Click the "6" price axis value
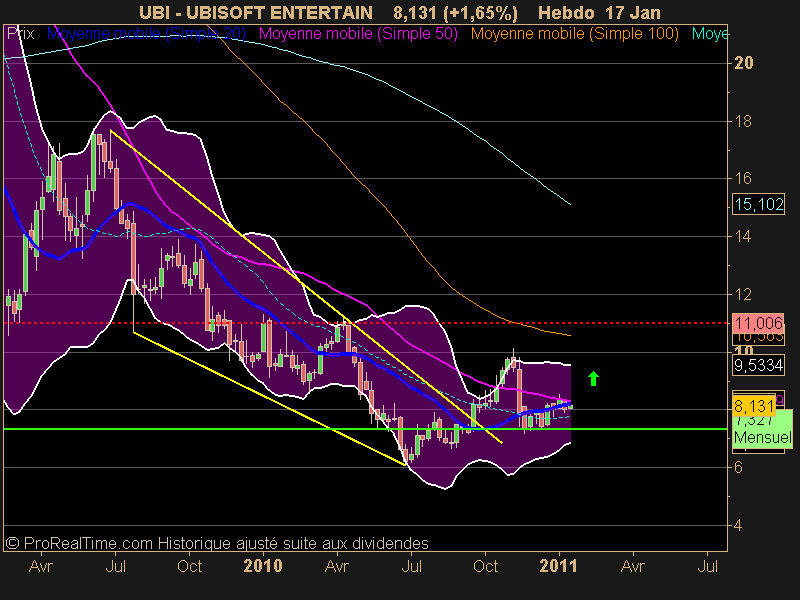The width and height of the screenshot is (800, 600). 738,467
